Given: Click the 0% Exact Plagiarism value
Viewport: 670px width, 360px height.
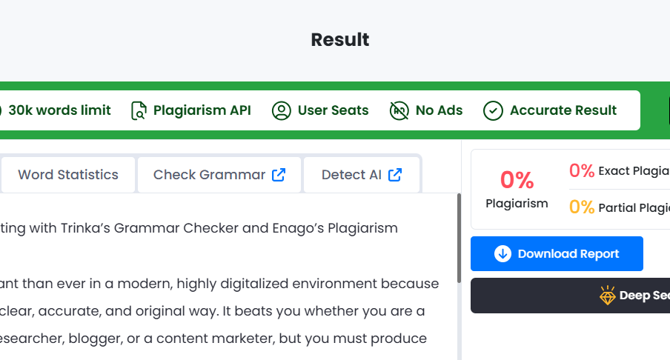Looking at the screenshot, I should coord(582,171).
